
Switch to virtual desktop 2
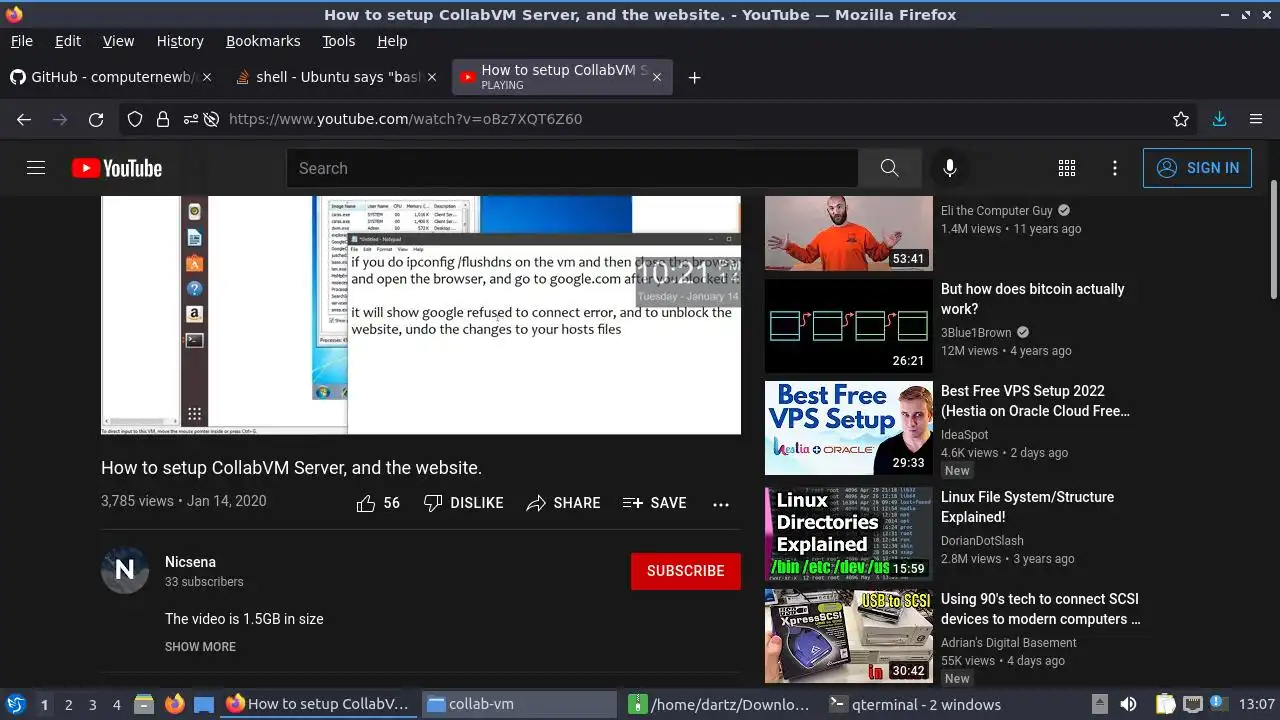coord(68,704)
